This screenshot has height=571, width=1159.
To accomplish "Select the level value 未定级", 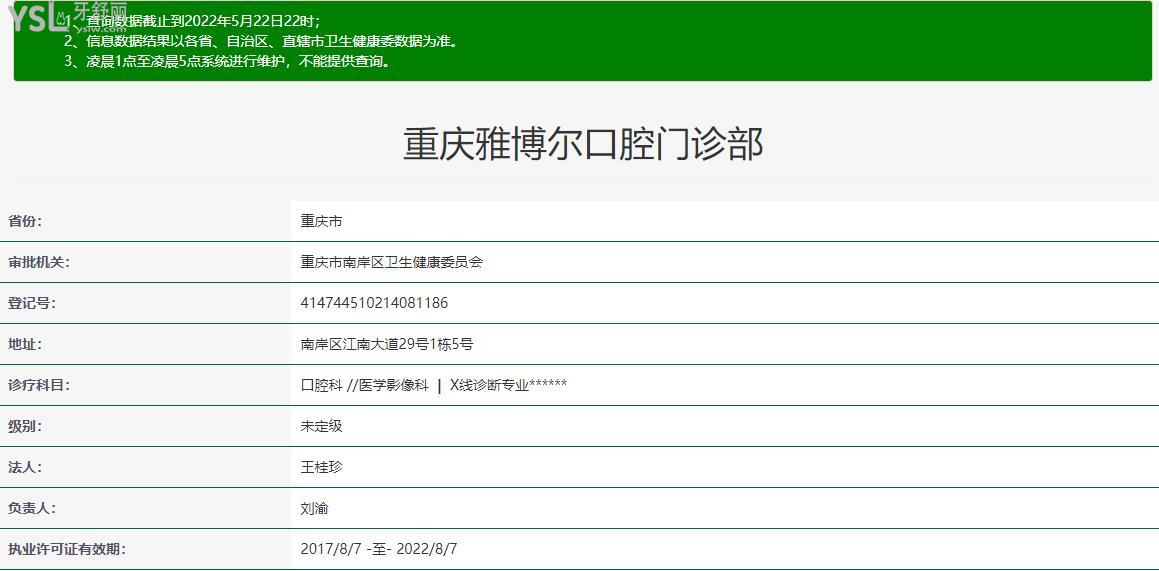I will [322, 426].
